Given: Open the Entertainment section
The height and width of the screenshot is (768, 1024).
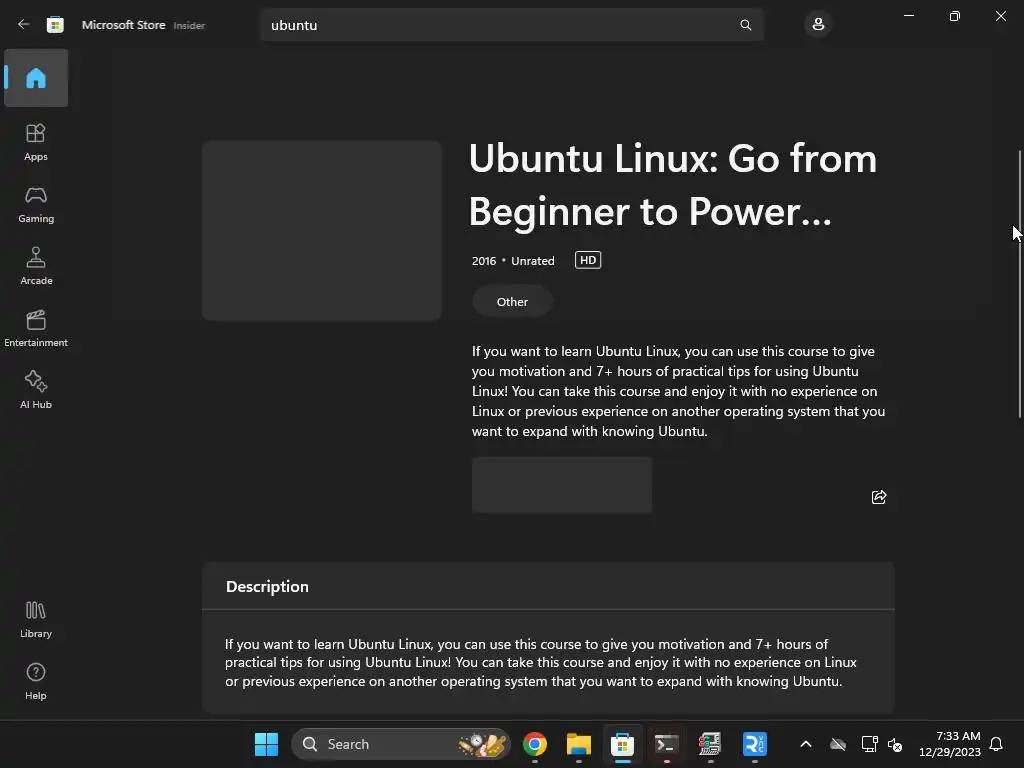Looking at the screenshot, I should point(36,328).
